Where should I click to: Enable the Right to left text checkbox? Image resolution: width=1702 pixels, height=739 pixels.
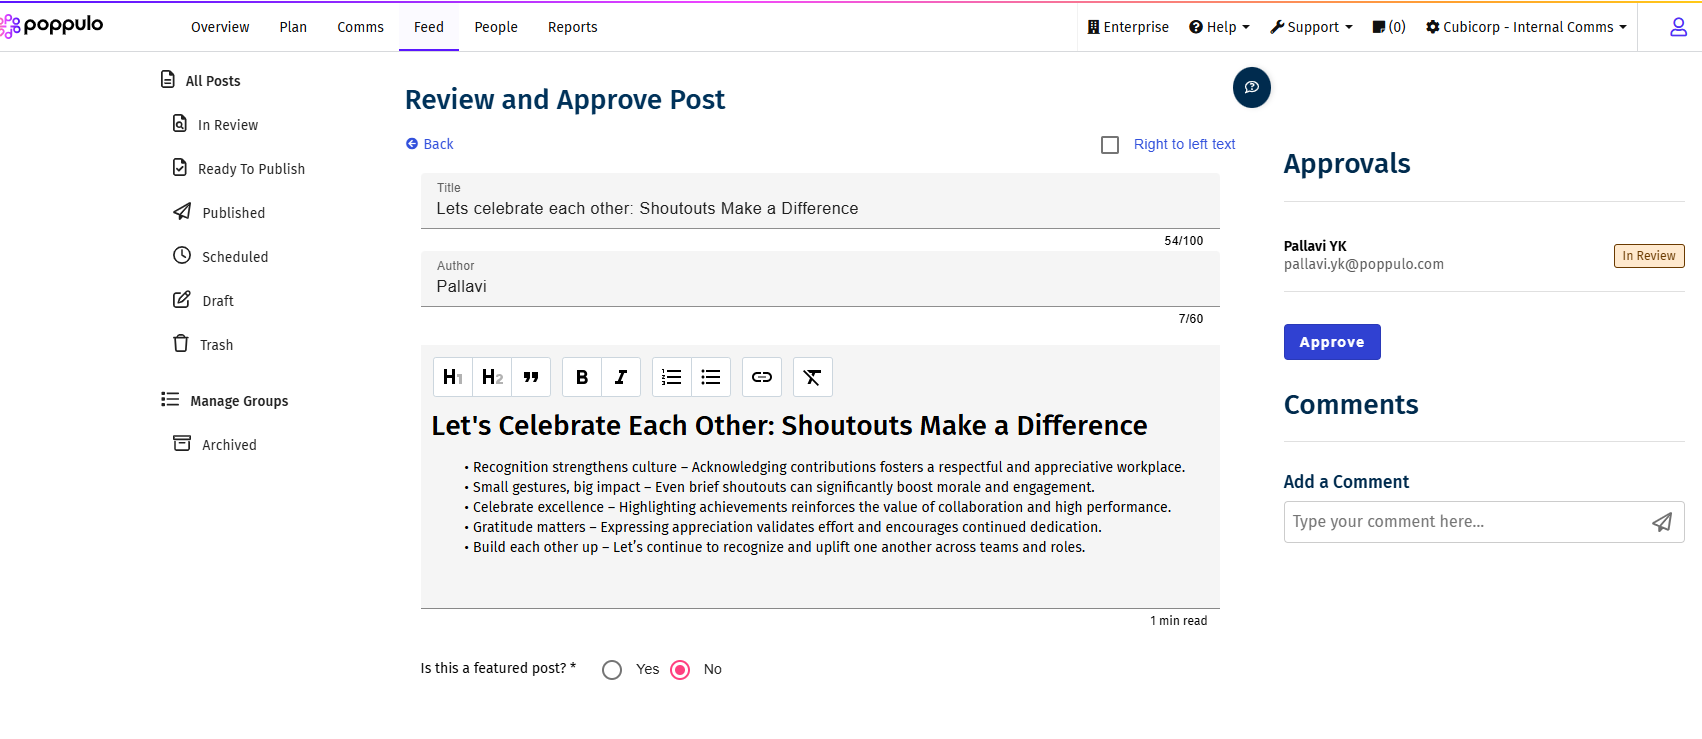(1110, 145)
